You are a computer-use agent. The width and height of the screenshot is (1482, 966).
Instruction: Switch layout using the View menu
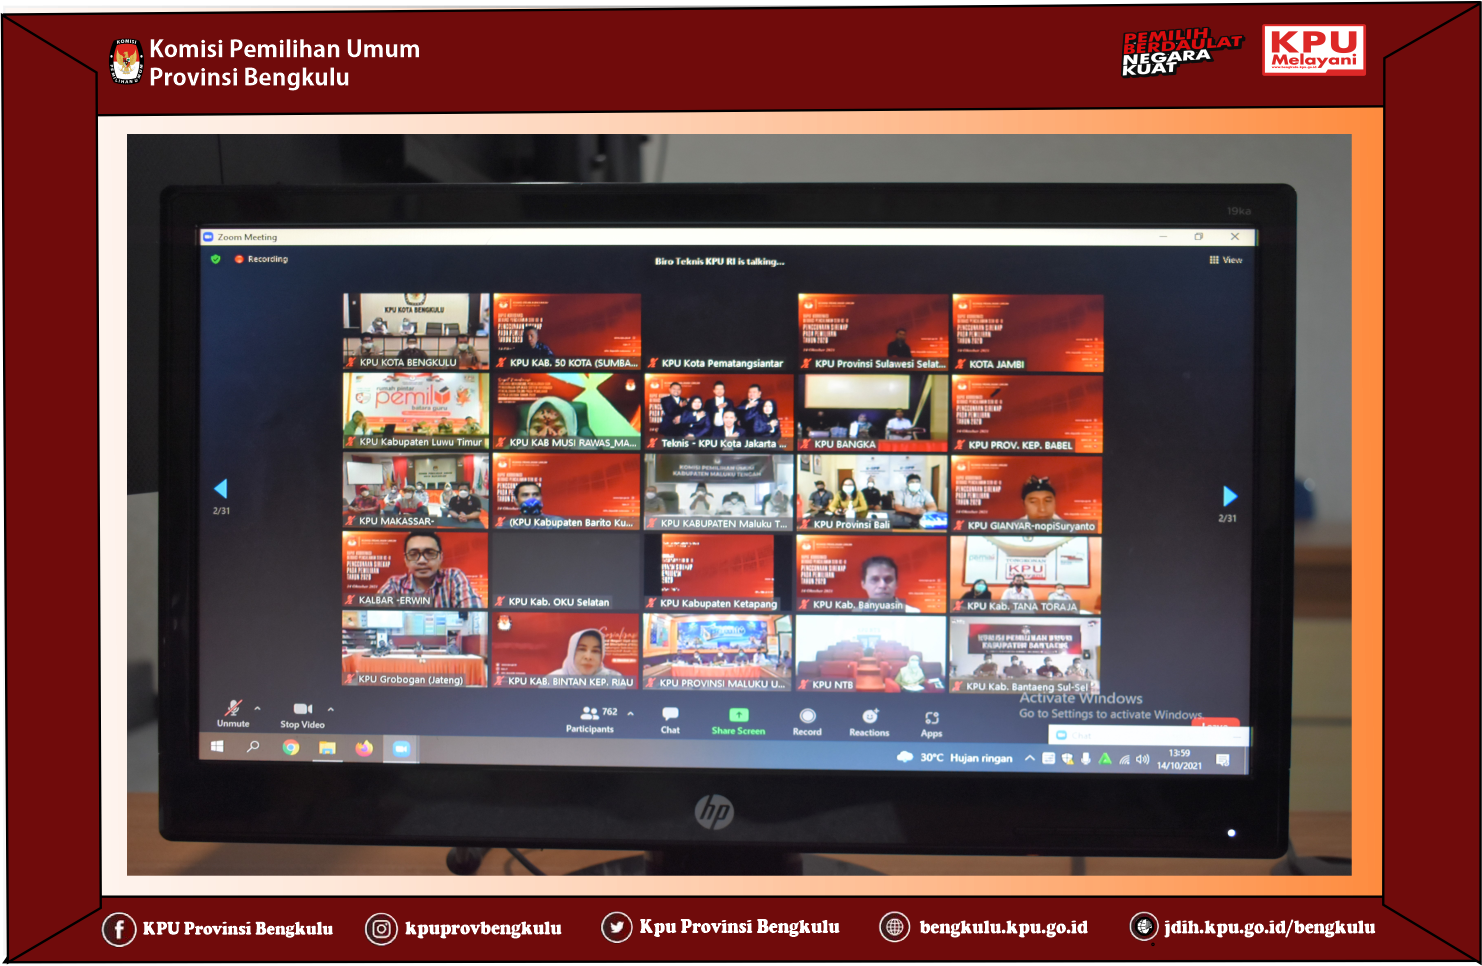coord(1226,260)
